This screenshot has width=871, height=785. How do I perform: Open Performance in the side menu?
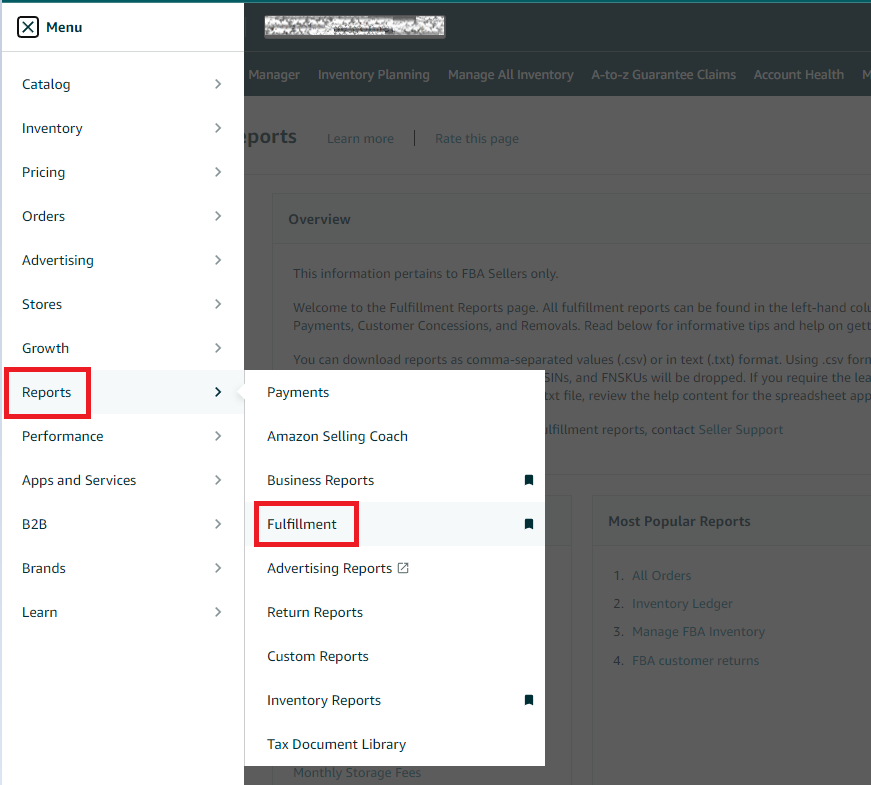click(x=63, y=436)
